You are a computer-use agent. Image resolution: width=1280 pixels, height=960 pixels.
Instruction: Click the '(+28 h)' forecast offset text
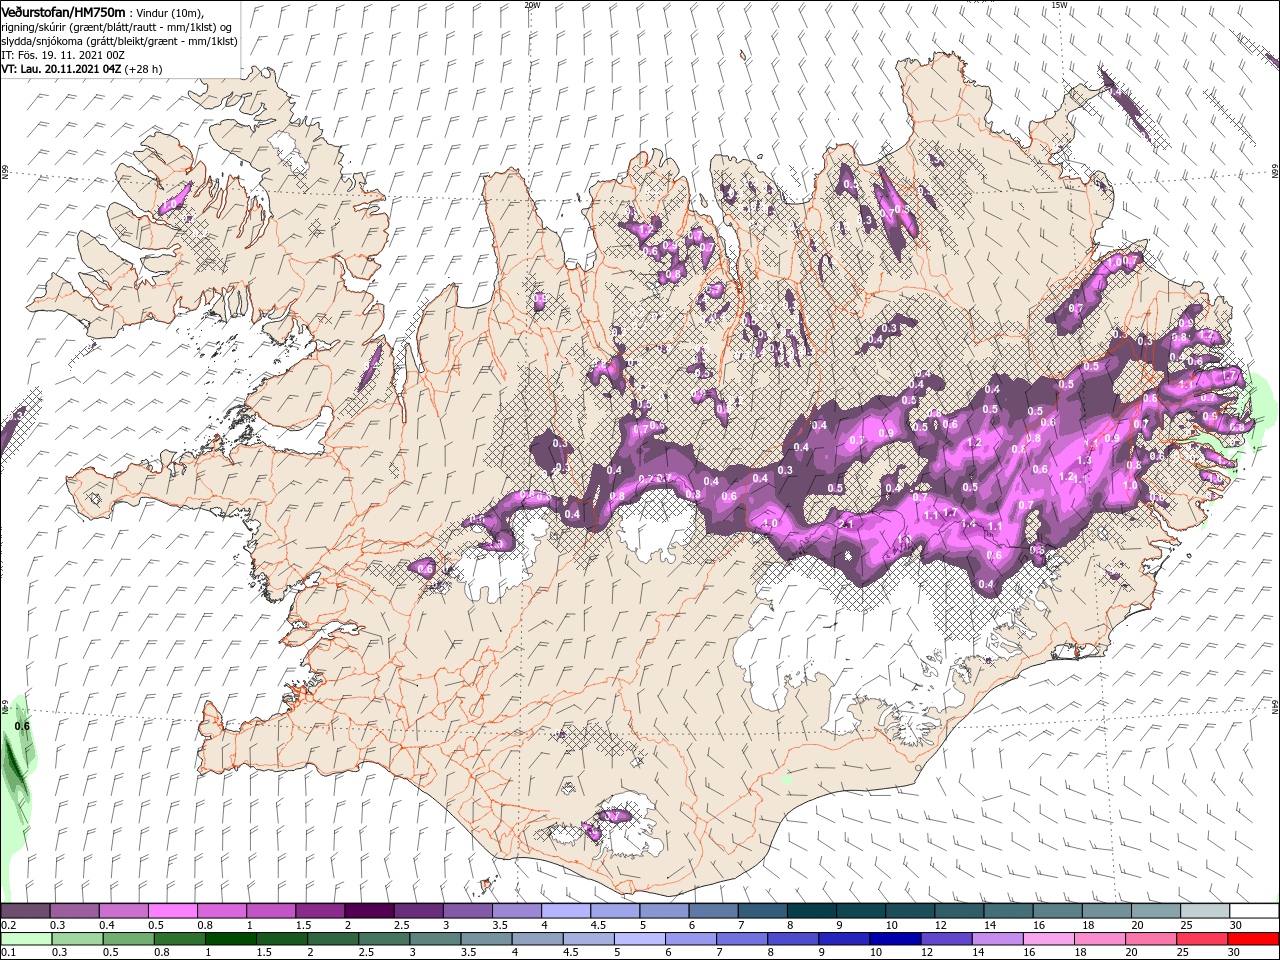[x=144, y=69]
